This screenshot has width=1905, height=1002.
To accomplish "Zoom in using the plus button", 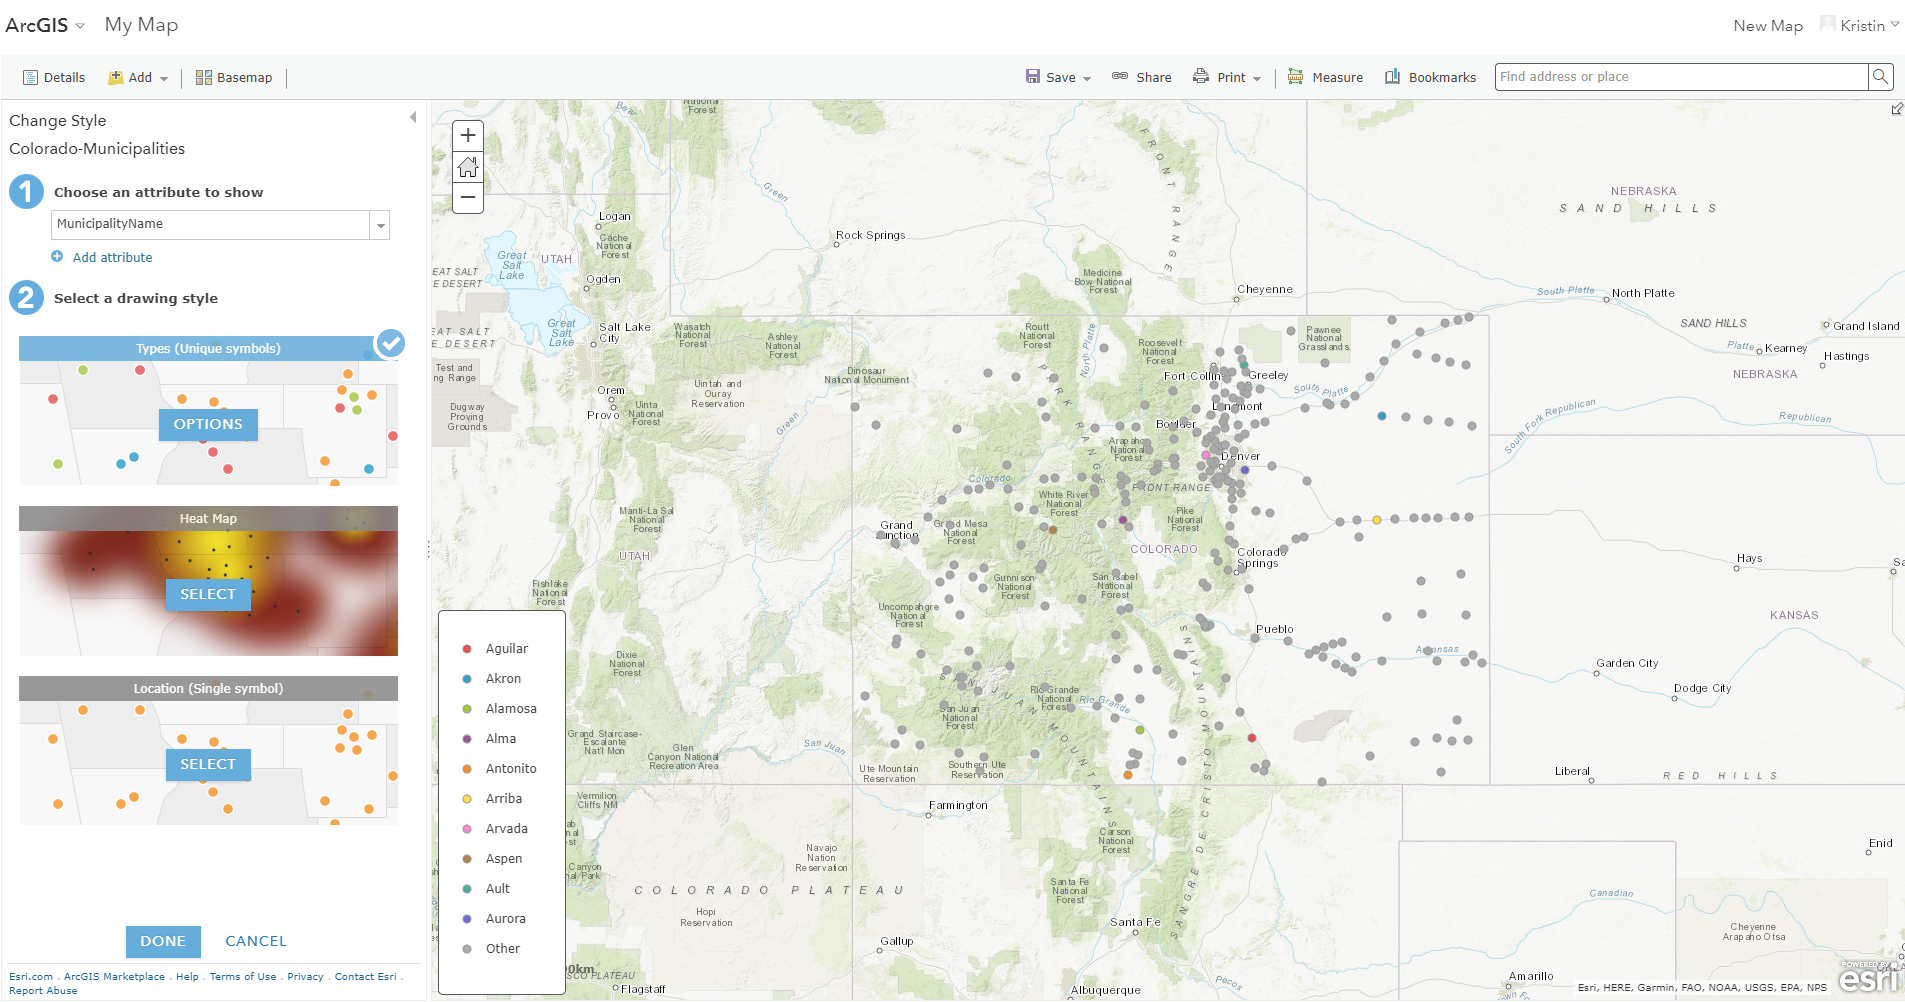I will click(x=467, y=135).
